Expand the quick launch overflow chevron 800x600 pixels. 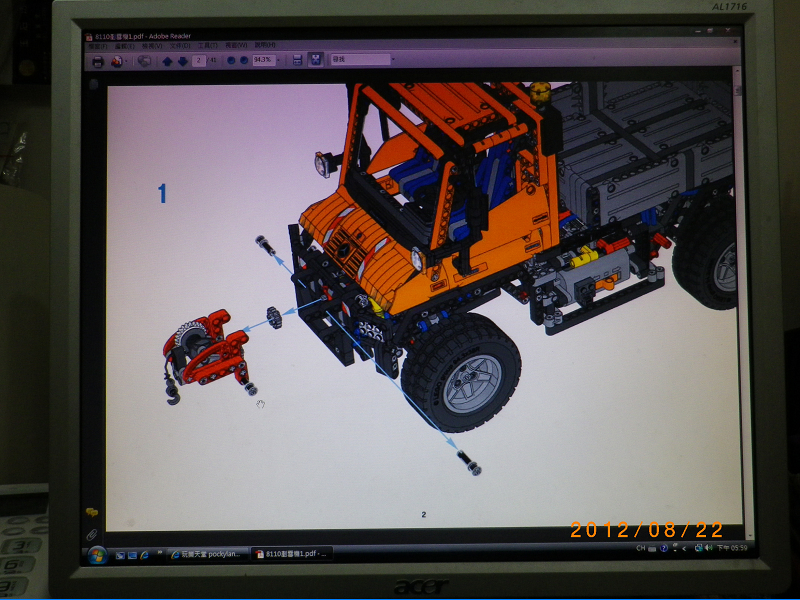pyautogui.click(x=160, y=553)
